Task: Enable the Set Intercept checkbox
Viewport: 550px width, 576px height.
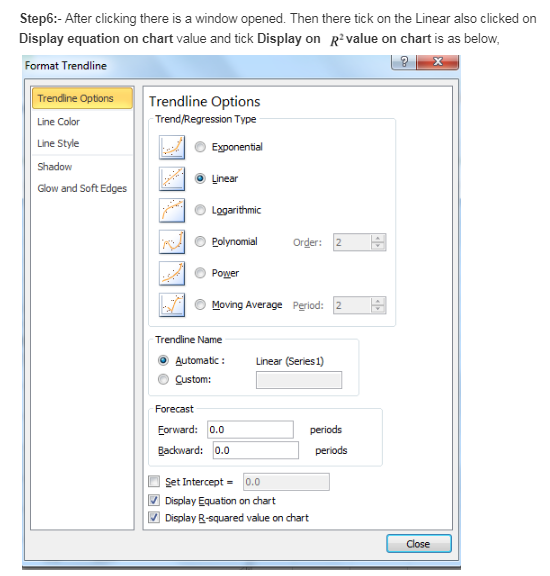Action: [x=154, y=481]
